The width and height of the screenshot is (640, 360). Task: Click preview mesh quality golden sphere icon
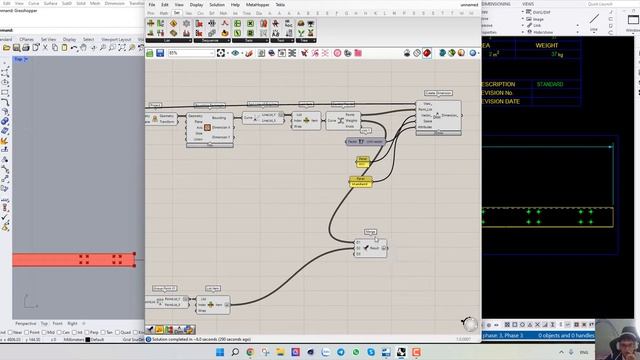click(x=461, y=53)
